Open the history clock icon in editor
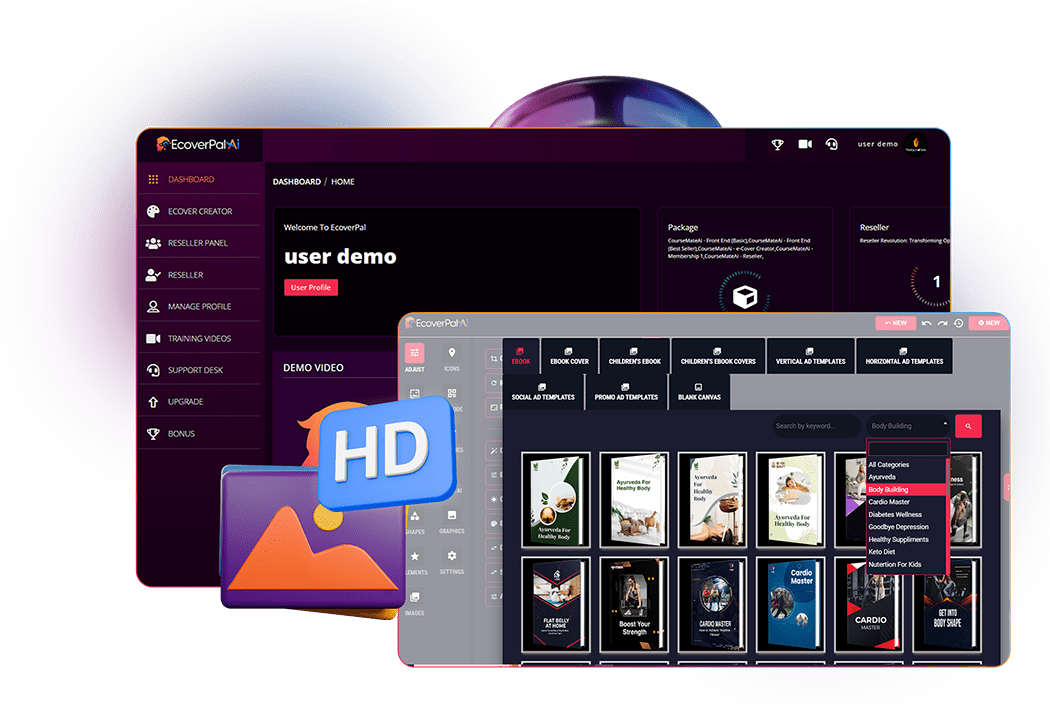 click(x=958, y=323)
